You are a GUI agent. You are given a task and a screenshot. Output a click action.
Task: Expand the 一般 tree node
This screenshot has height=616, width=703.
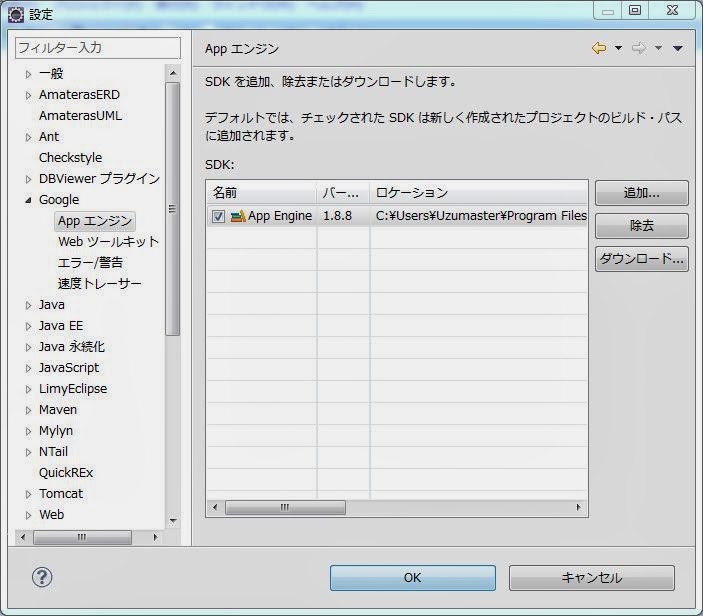click(x=28, y=74)
